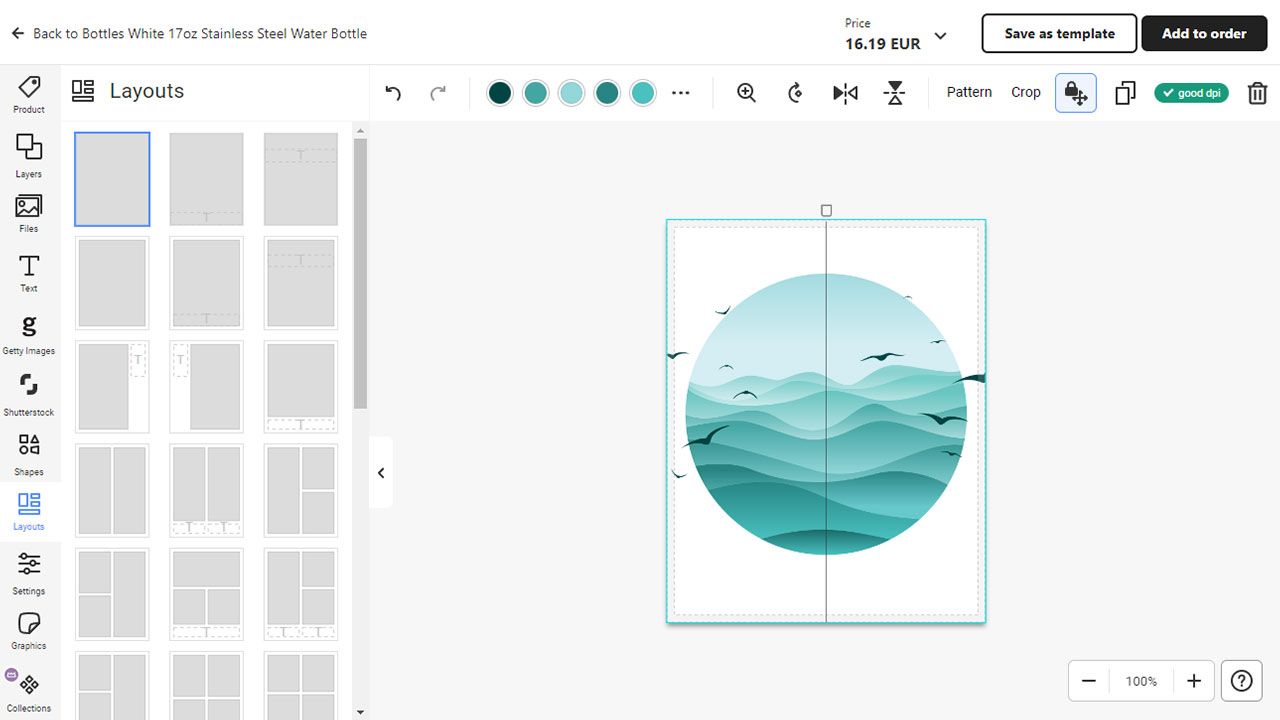The width and height of the screenshot is (1280, 720).
Task: Select layout with text at bottom, first row
Action: pyautogui.click(x=206, y=179)
